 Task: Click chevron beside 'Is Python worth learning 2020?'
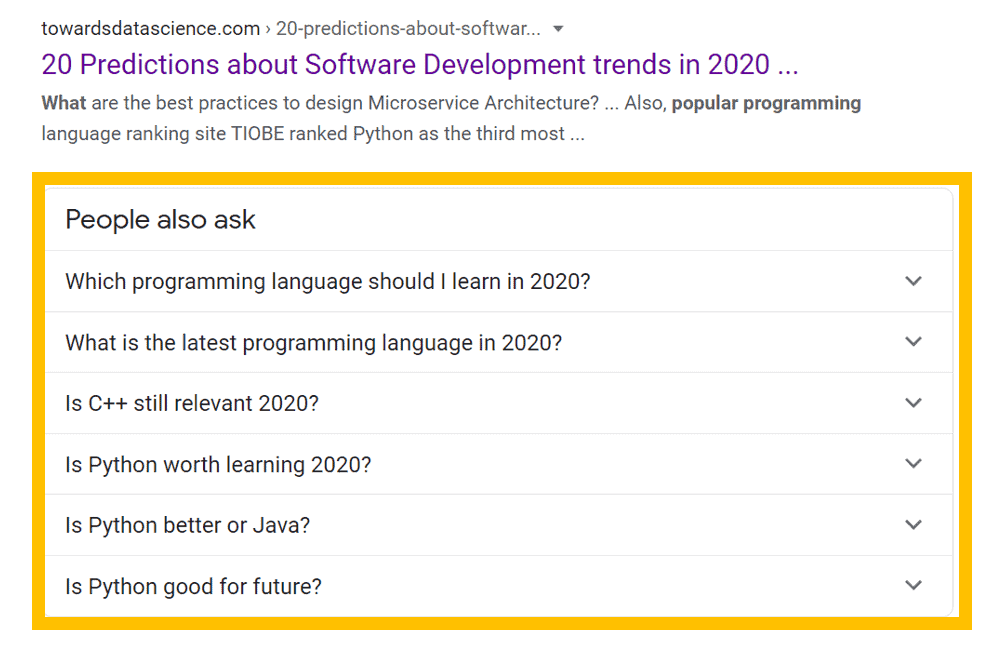pos(913,463)
